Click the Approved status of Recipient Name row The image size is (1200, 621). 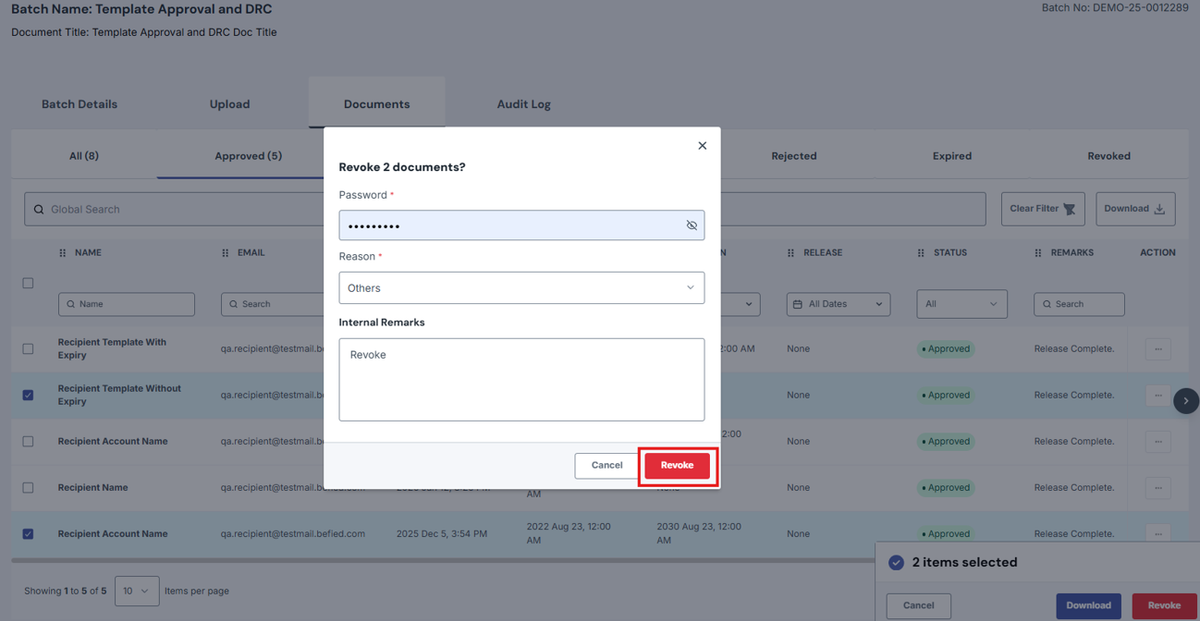(x=946, y=488)
